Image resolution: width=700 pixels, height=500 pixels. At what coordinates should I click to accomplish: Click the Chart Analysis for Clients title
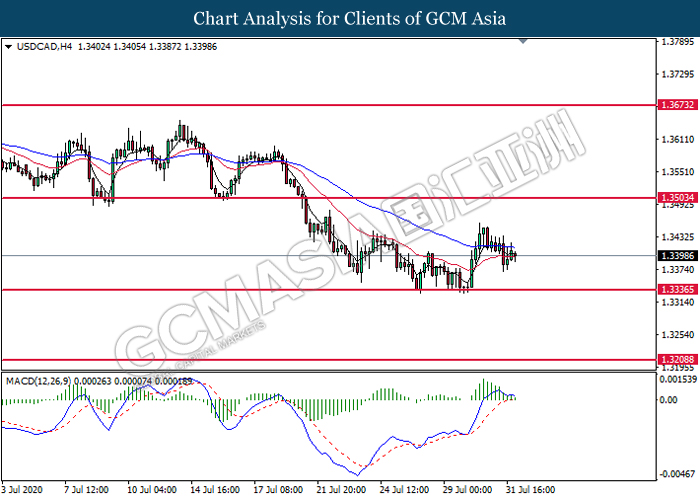[x=350, y=19]
